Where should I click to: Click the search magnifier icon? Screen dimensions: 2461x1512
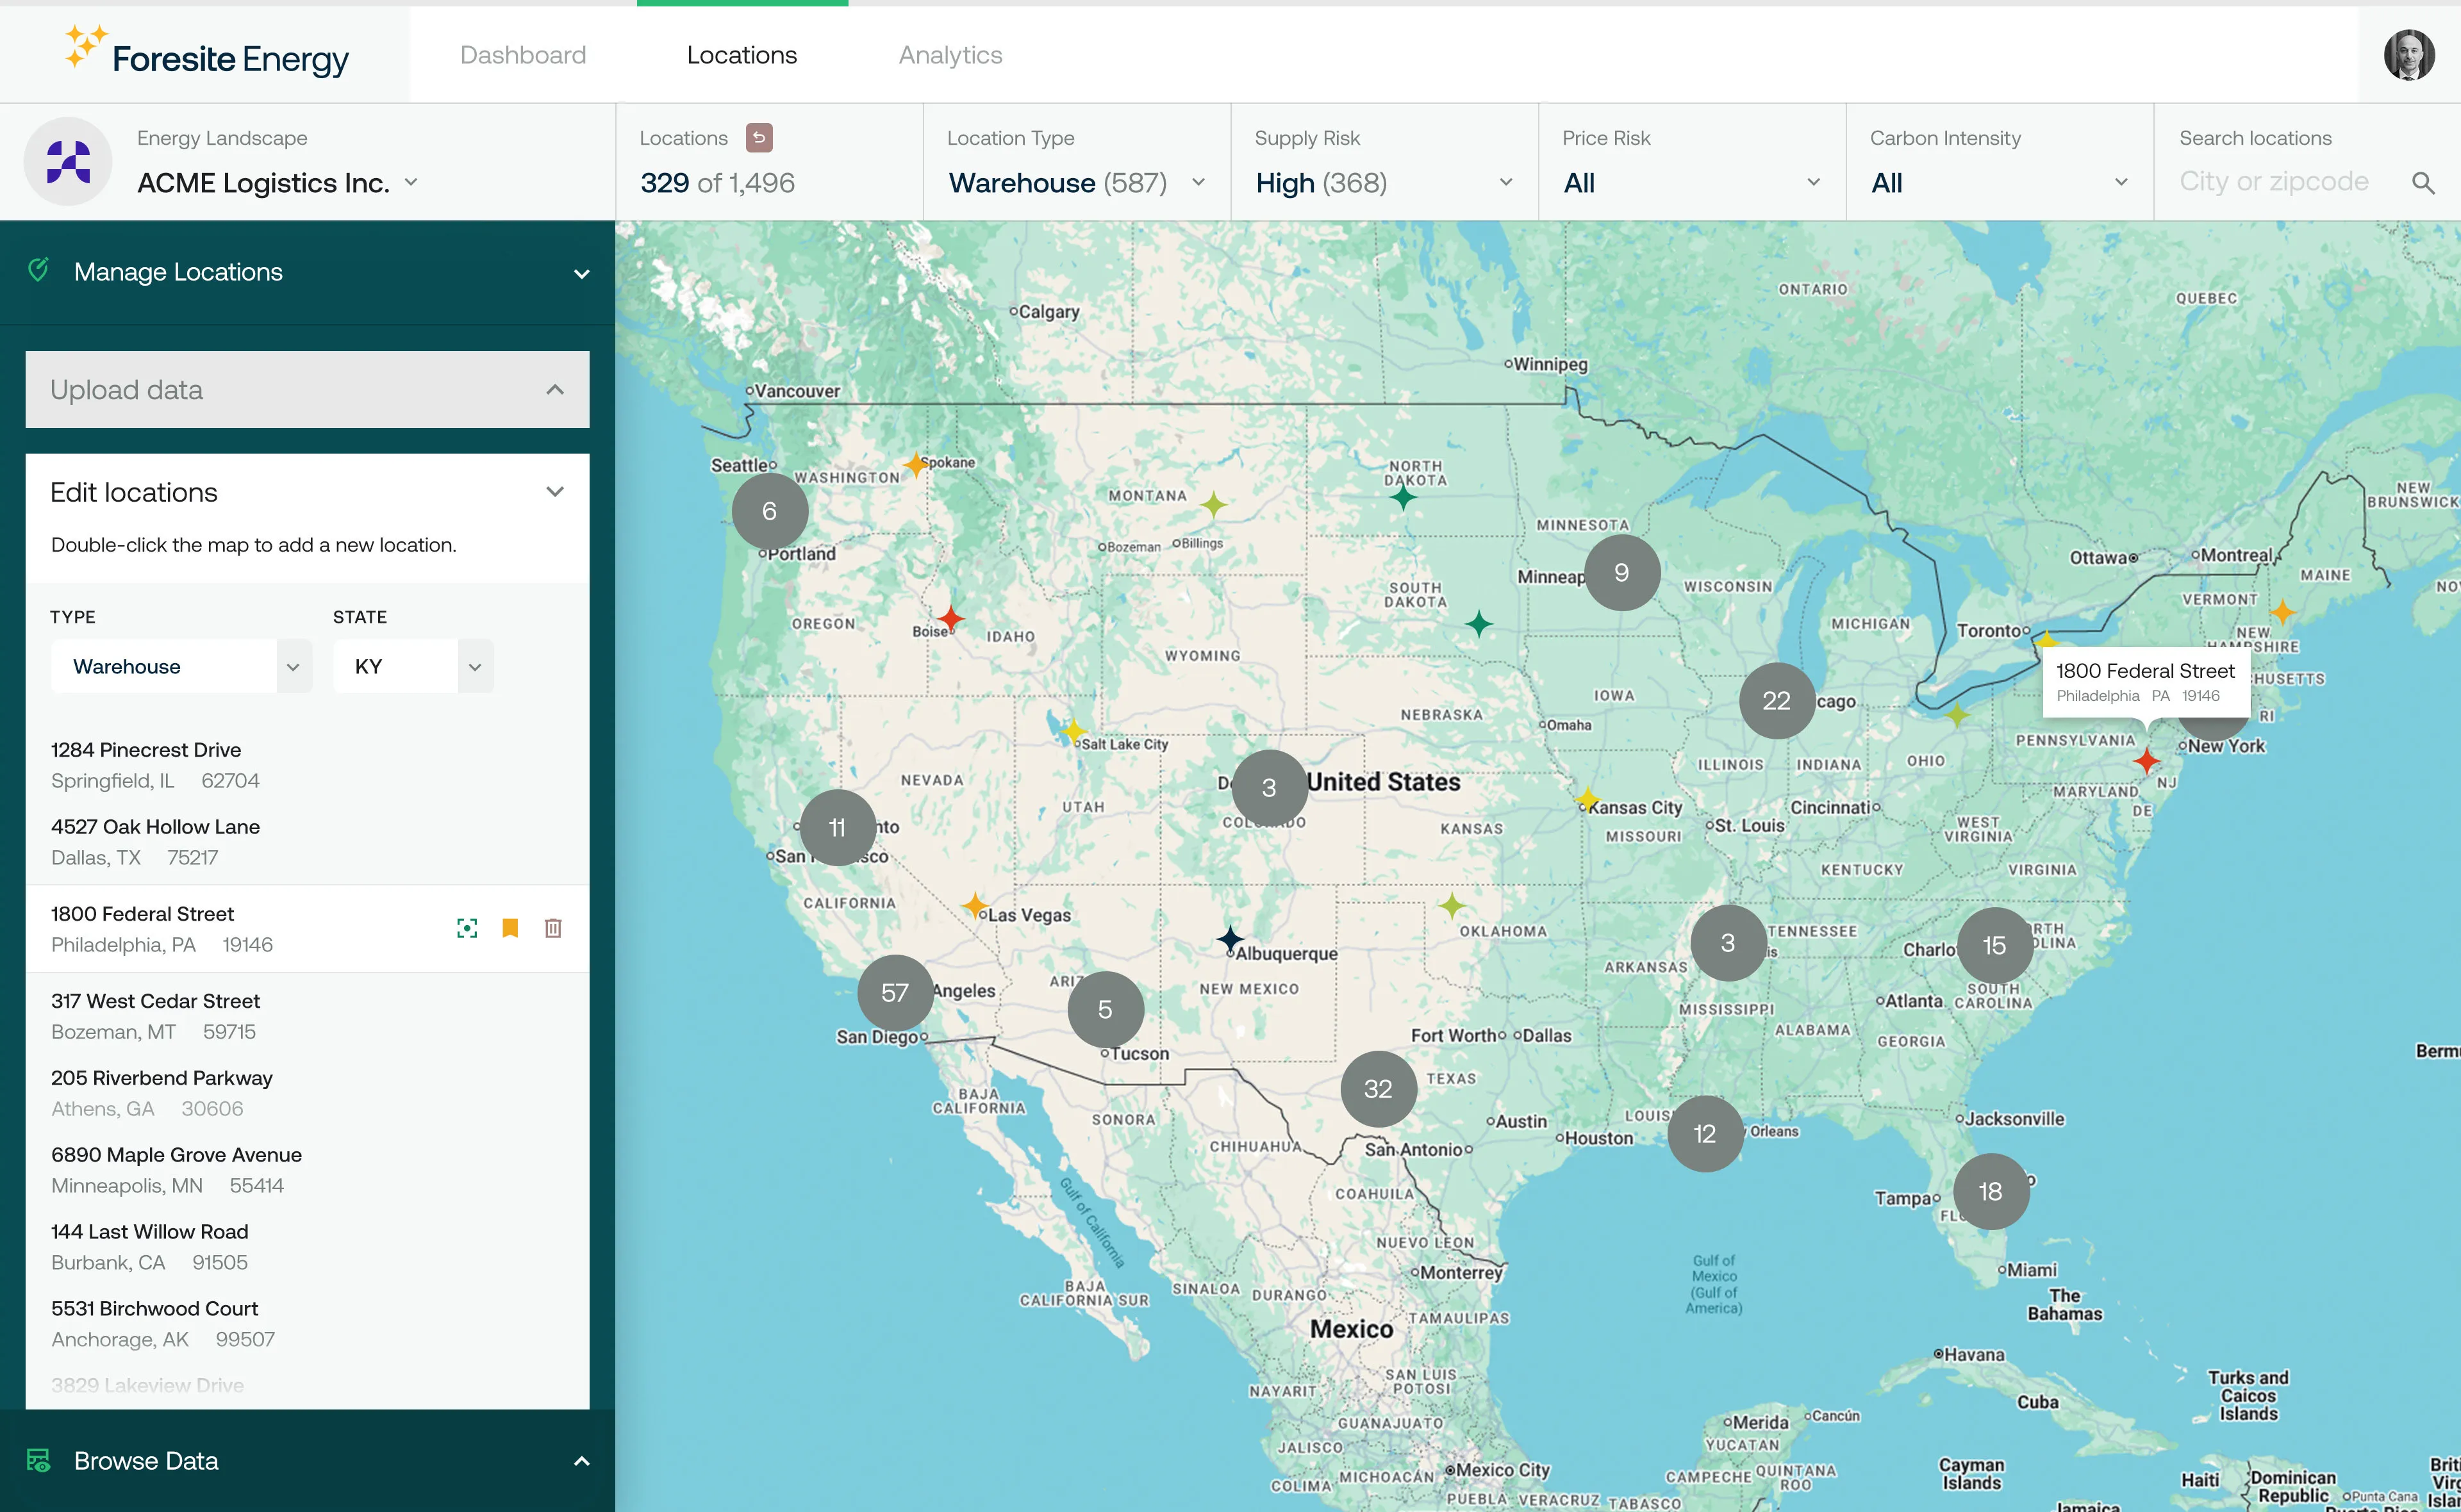tap(2422, 183)
